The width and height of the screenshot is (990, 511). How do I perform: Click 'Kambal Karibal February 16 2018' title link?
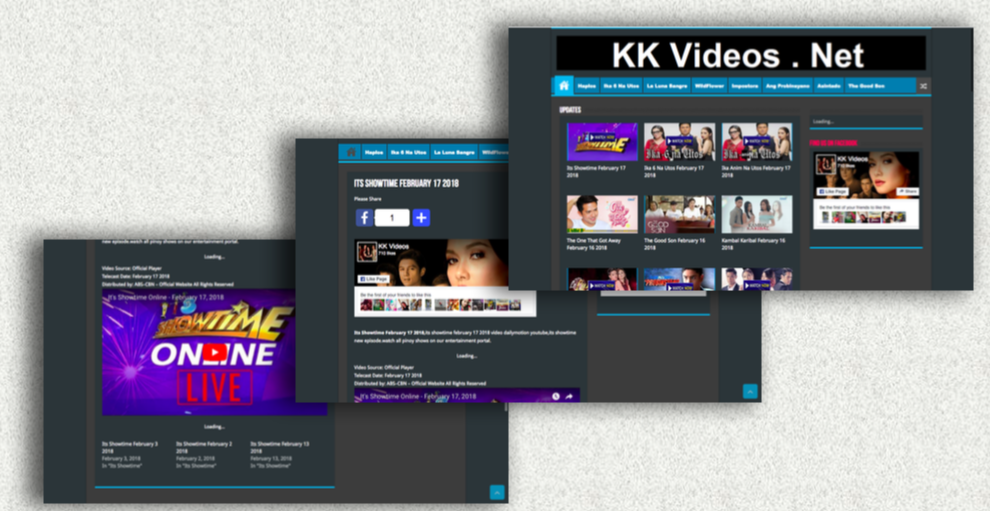coord(753,244)
